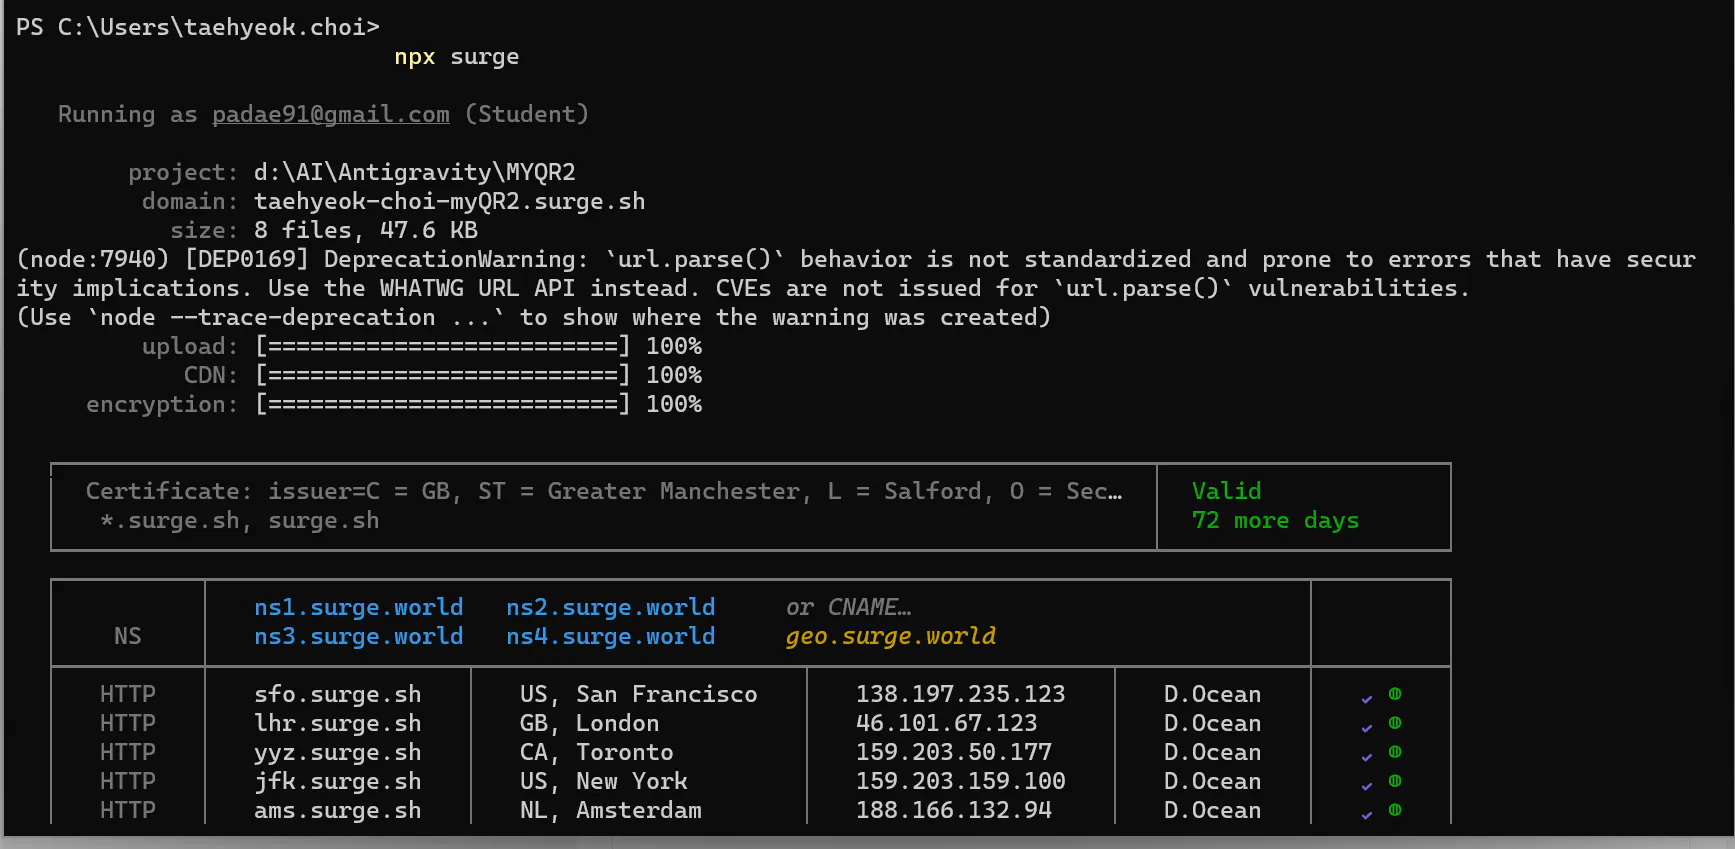The width and height of the screenshot is (1735, 849).
Task: Click the Certificate issuer line
Action: 604,491
